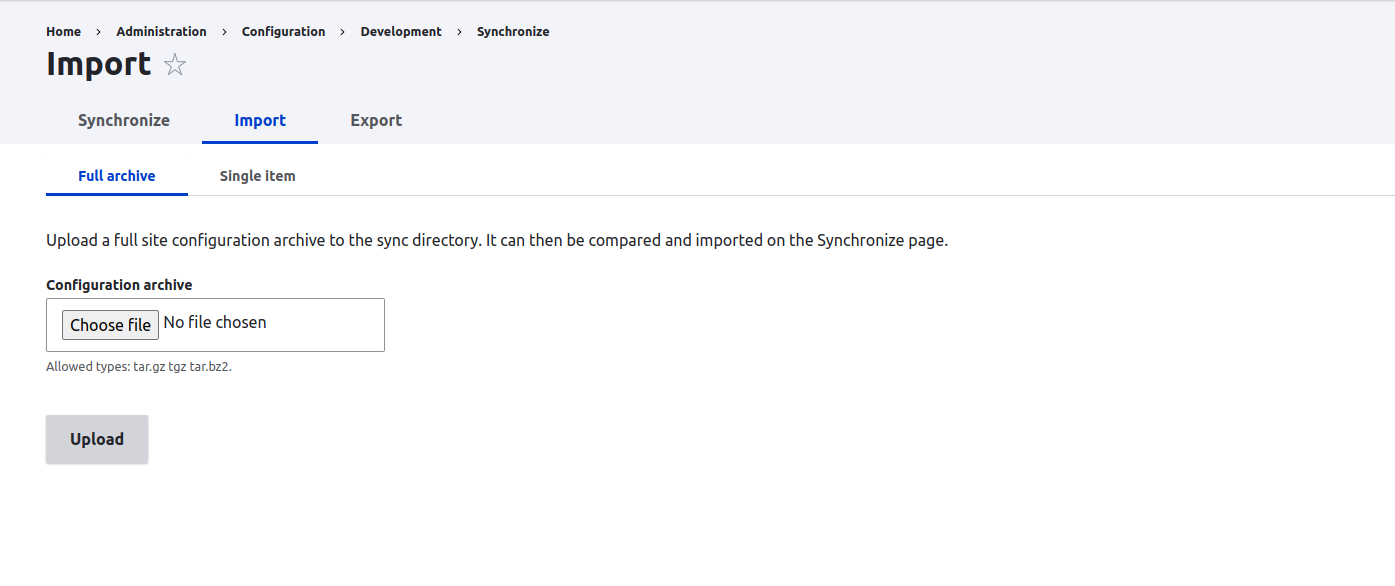The width and height of the screenshot is (1395, 586).
Task: Click the chevron before Development breadcrumb
Action: pyautogui.click(x=341, y=31)
